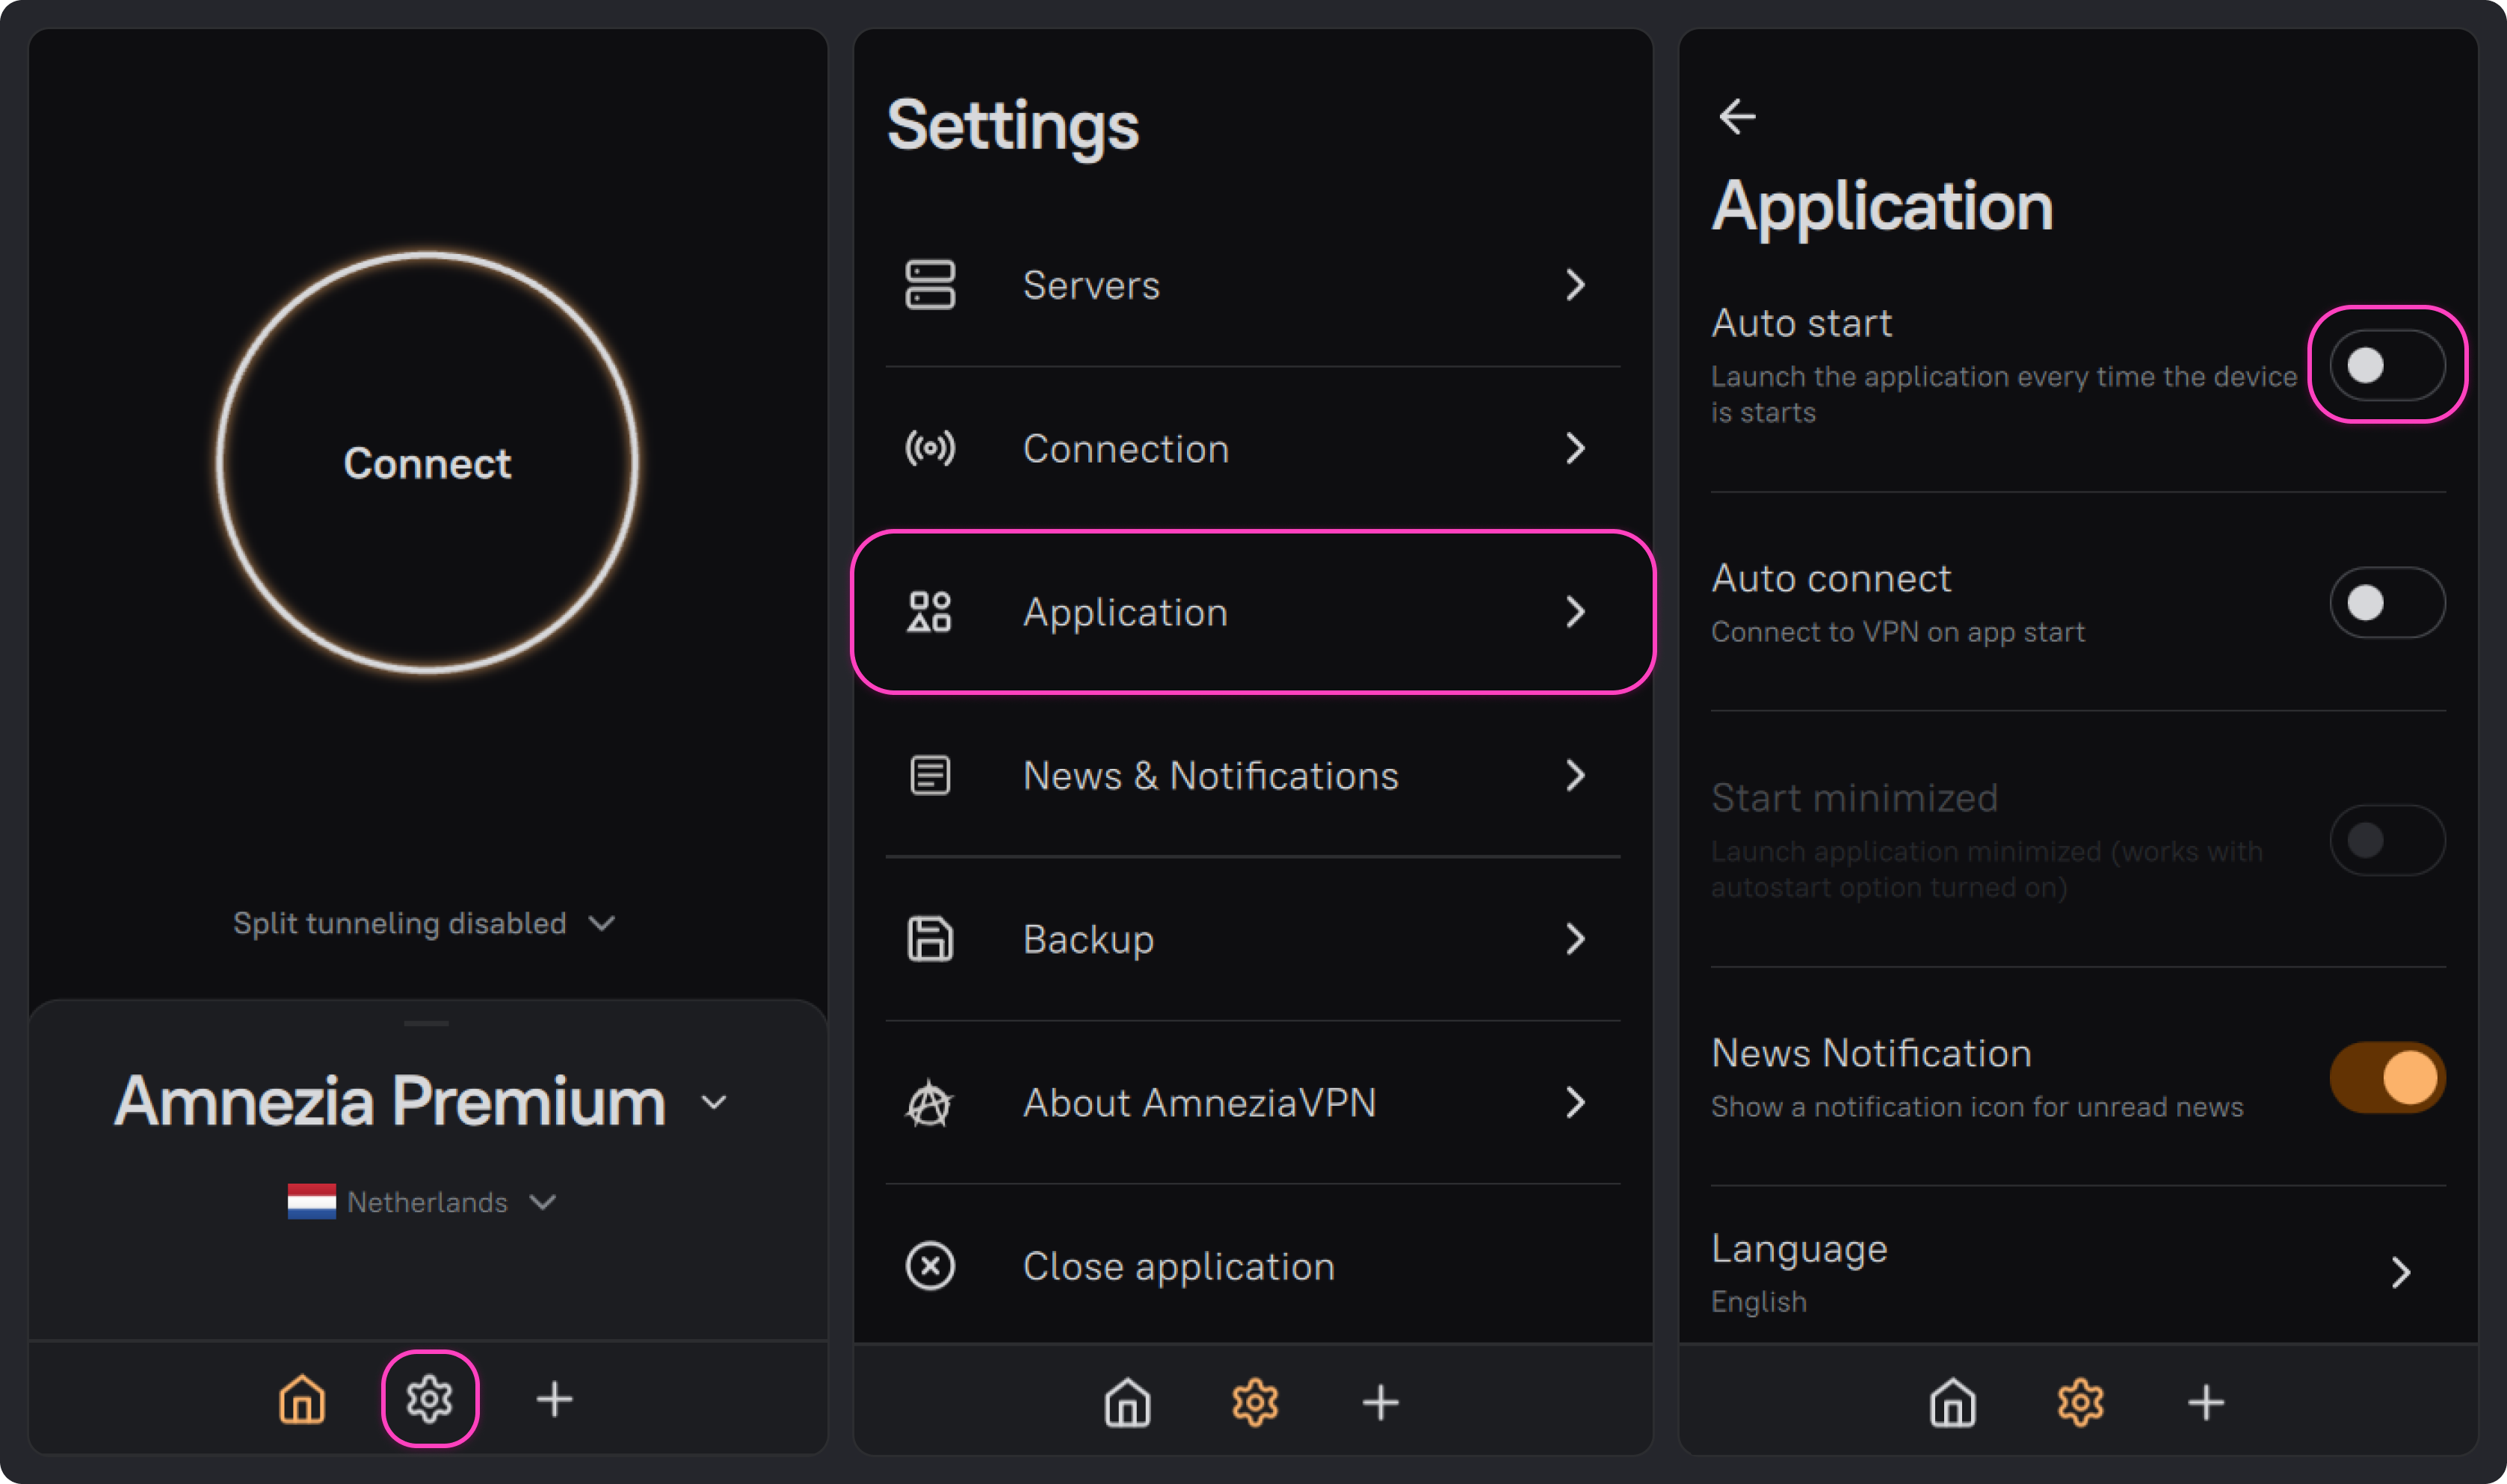Open the Language setting label
Viewport: 2507px width, 1484px height.
coord(1799,1249)
